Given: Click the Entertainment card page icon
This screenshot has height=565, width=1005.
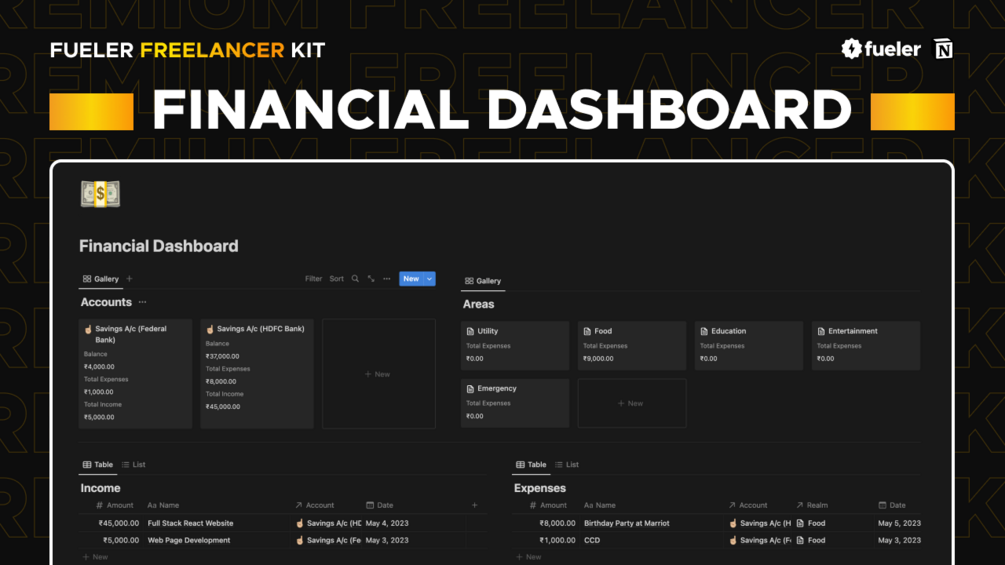Looking at the screenshot, I should 821,331.
